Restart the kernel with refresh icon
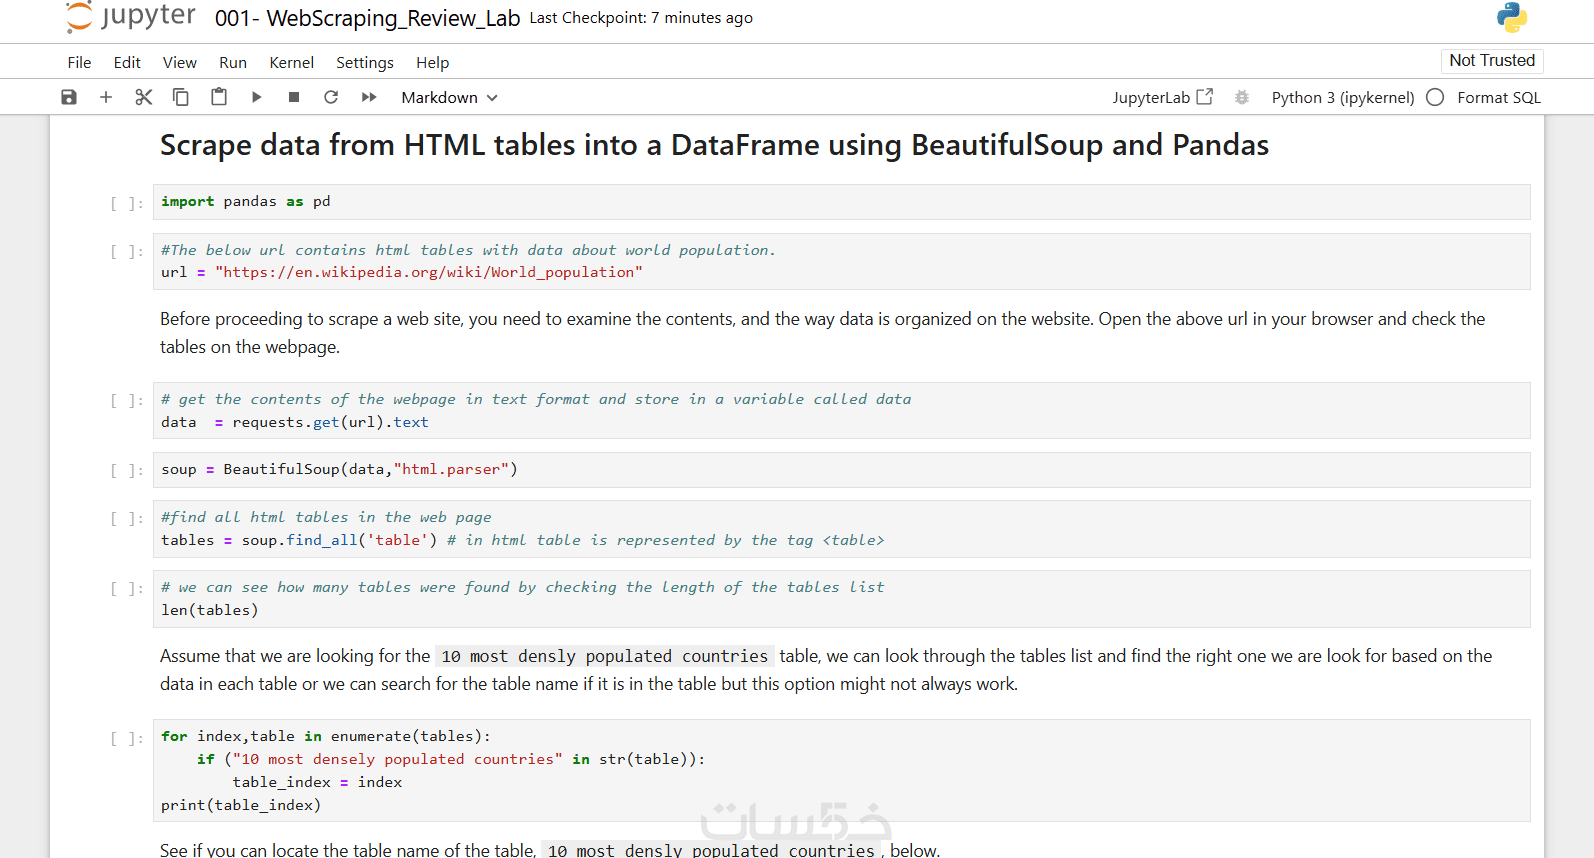 click(331, 97)
